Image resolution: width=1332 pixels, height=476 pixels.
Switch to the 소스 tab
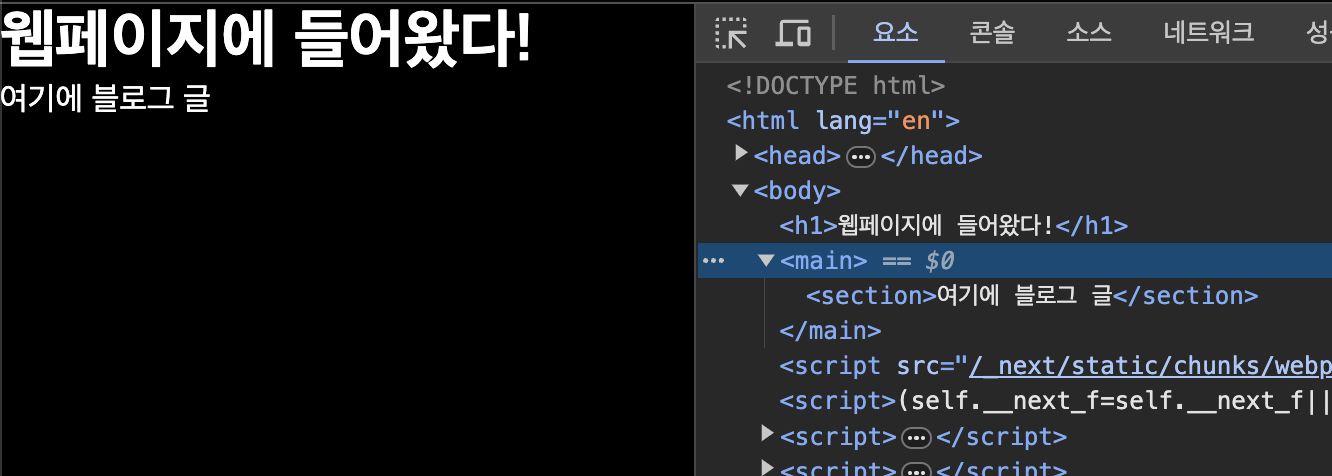pyautogui.click(x=1089, y=33)
